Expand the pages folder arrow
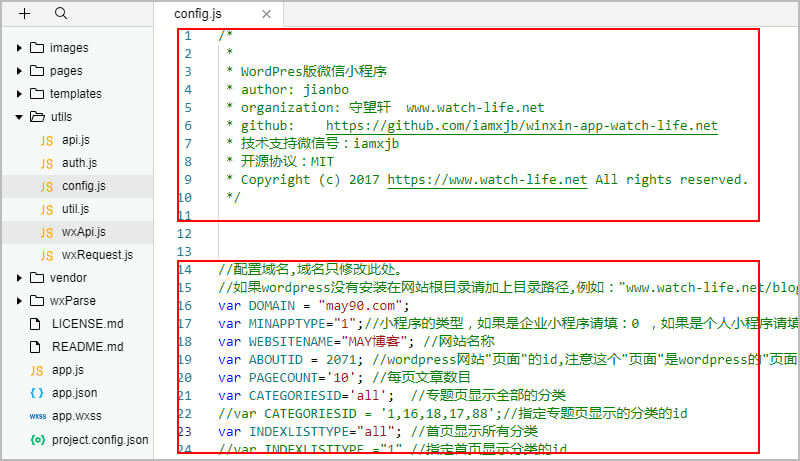The height and width of the screenshot is (461, 800). coord(19,71)
